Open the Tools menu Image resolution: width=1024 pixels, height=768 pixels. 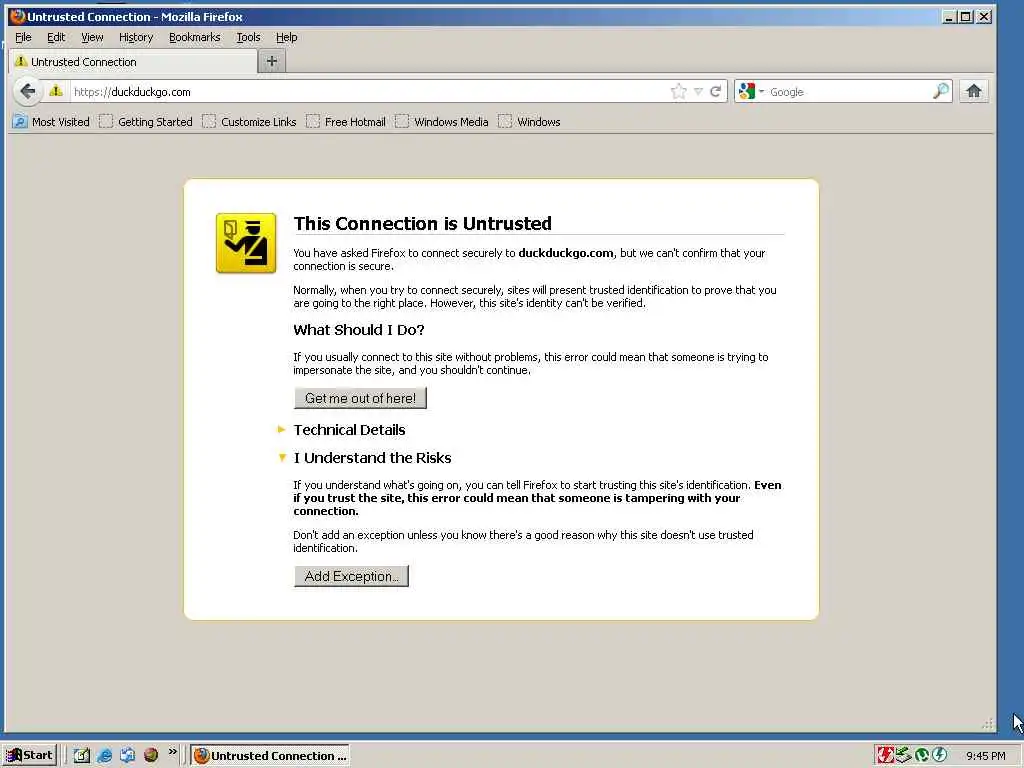(248, 37)
